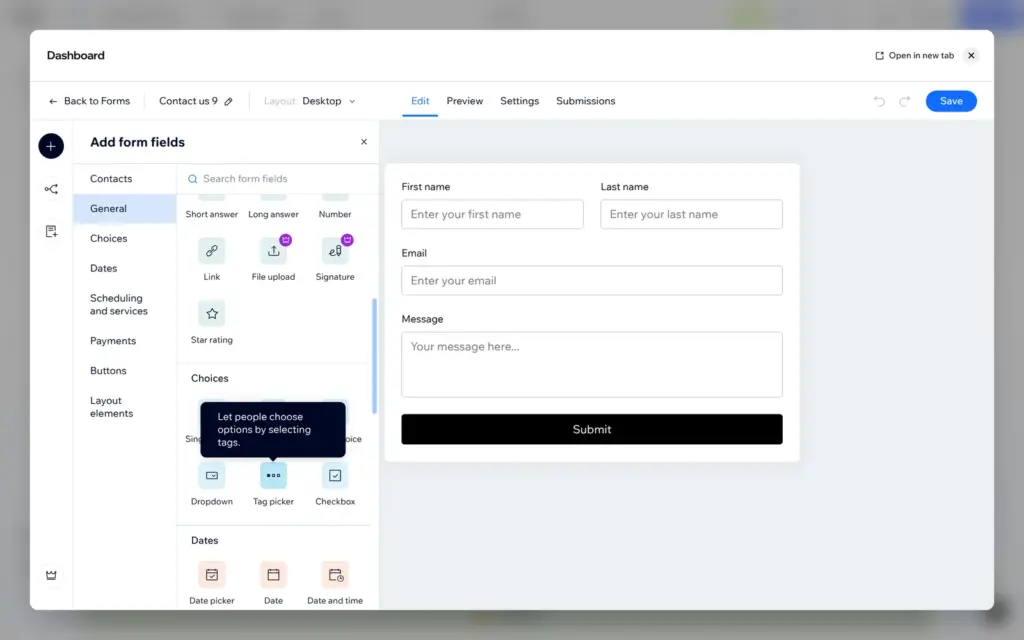Click the Dates section heading in field list
The height and width of the screenshot is (640, 1024).
pos(204,541)
